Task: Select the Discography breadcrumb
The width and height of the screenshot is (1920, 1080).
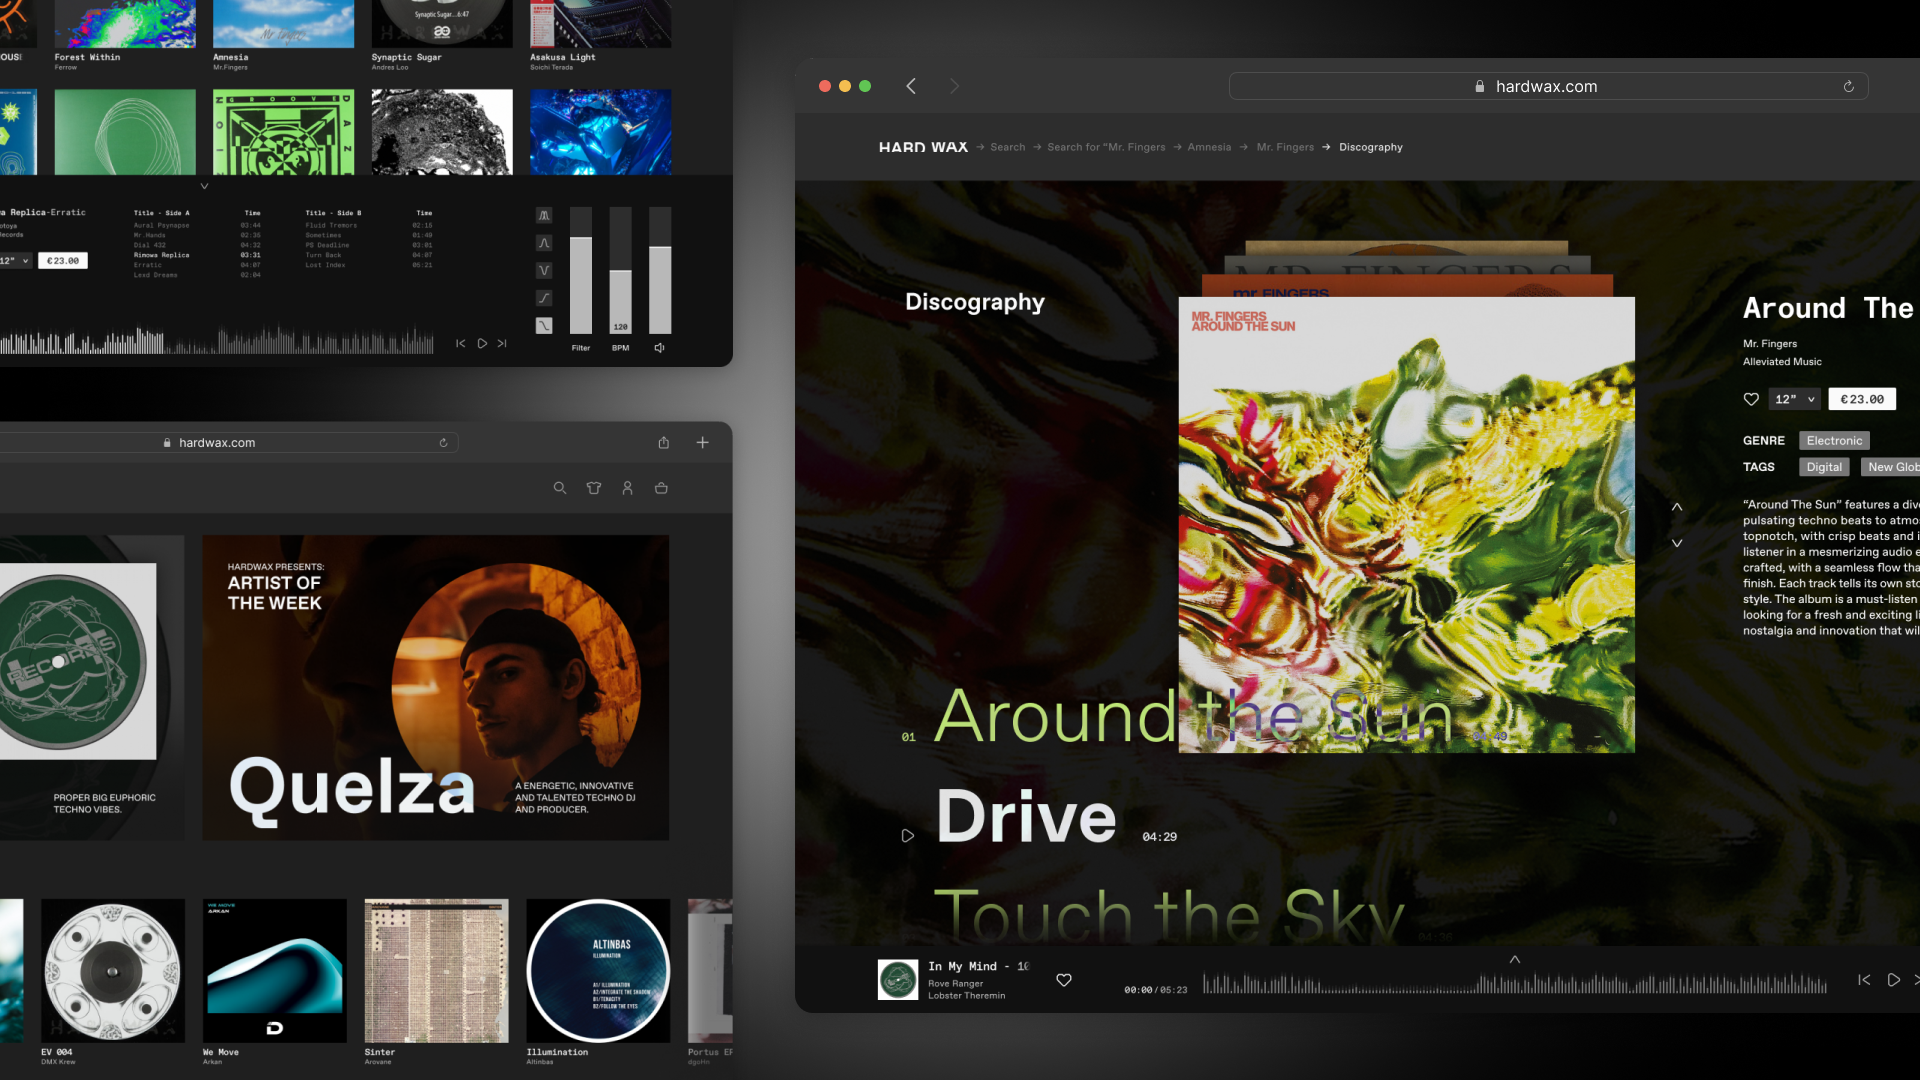Action: pyautogui.click(x=1370, y=147)
